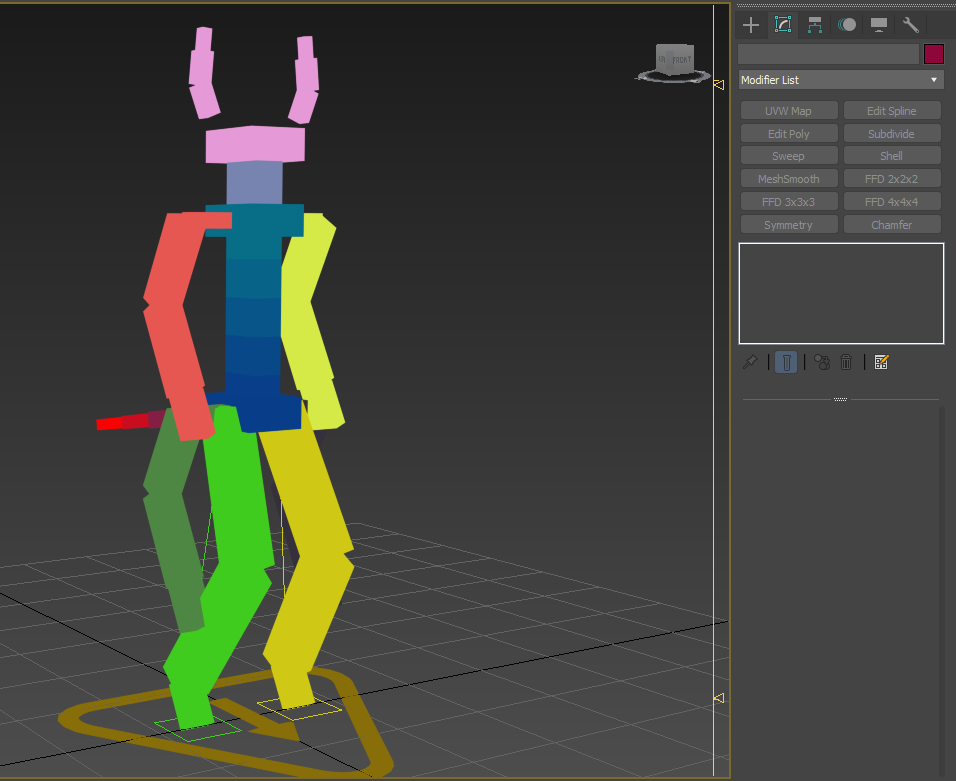Apply the UVW Map modifier

click(789, 111)
